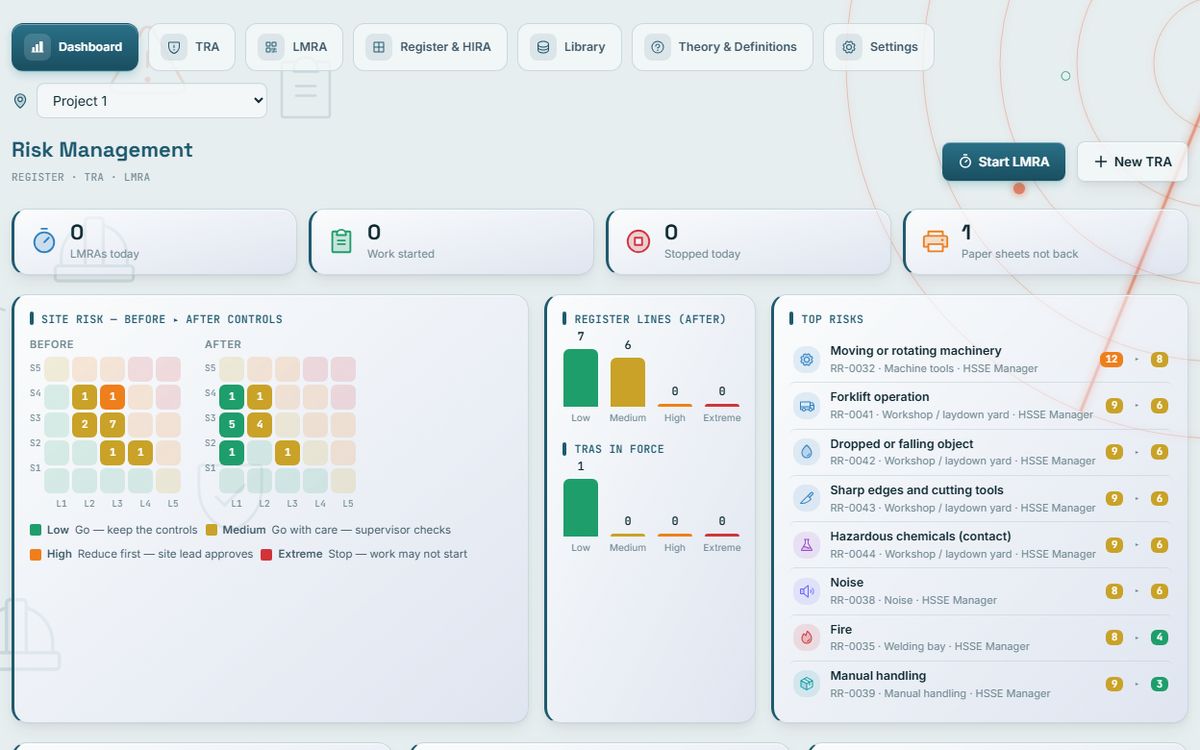The image size is (1200, 750).
Task: Click the green 4 score badge for Fire
Action: click(x=1160, y=637)
